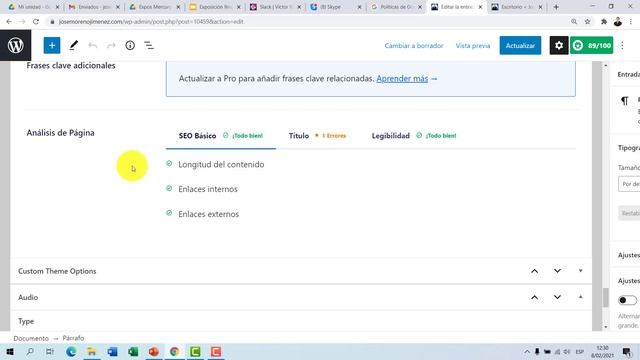Toggle the settings gear sidebar
Image resolution: width=640 pixels, height=360 pixels.
tap(559, 45)
